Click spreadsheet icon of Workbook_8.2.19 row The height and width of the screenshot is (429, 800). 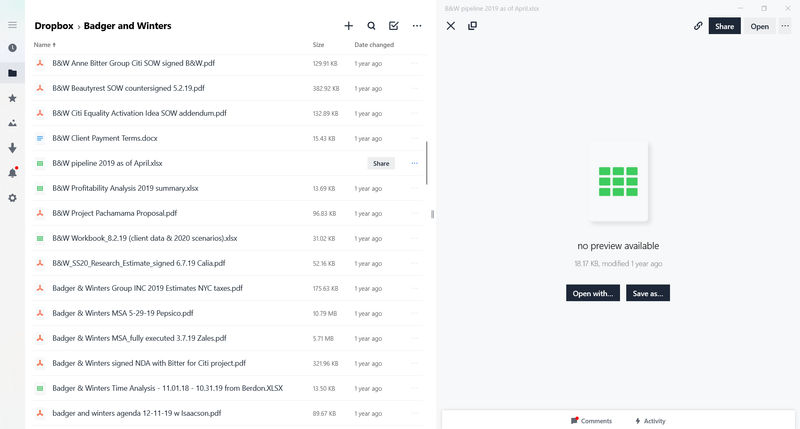(40, 238)
